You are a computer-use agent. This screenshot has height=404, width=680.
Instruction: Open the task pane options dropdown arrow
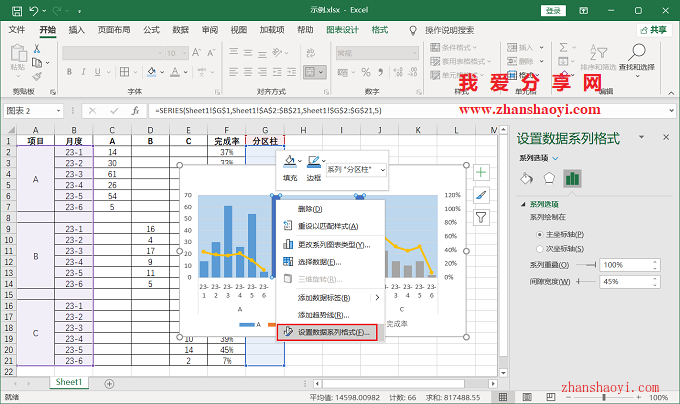641,137
